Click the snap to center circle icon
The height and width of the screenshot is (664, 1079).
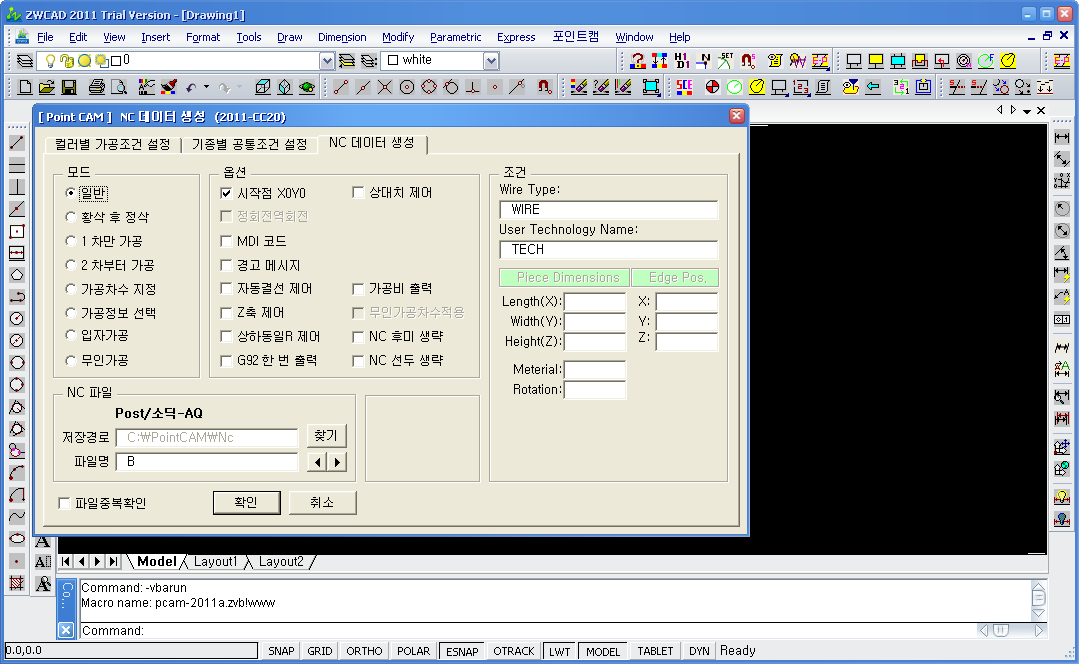pyautogui.click(x=407, y=87)
